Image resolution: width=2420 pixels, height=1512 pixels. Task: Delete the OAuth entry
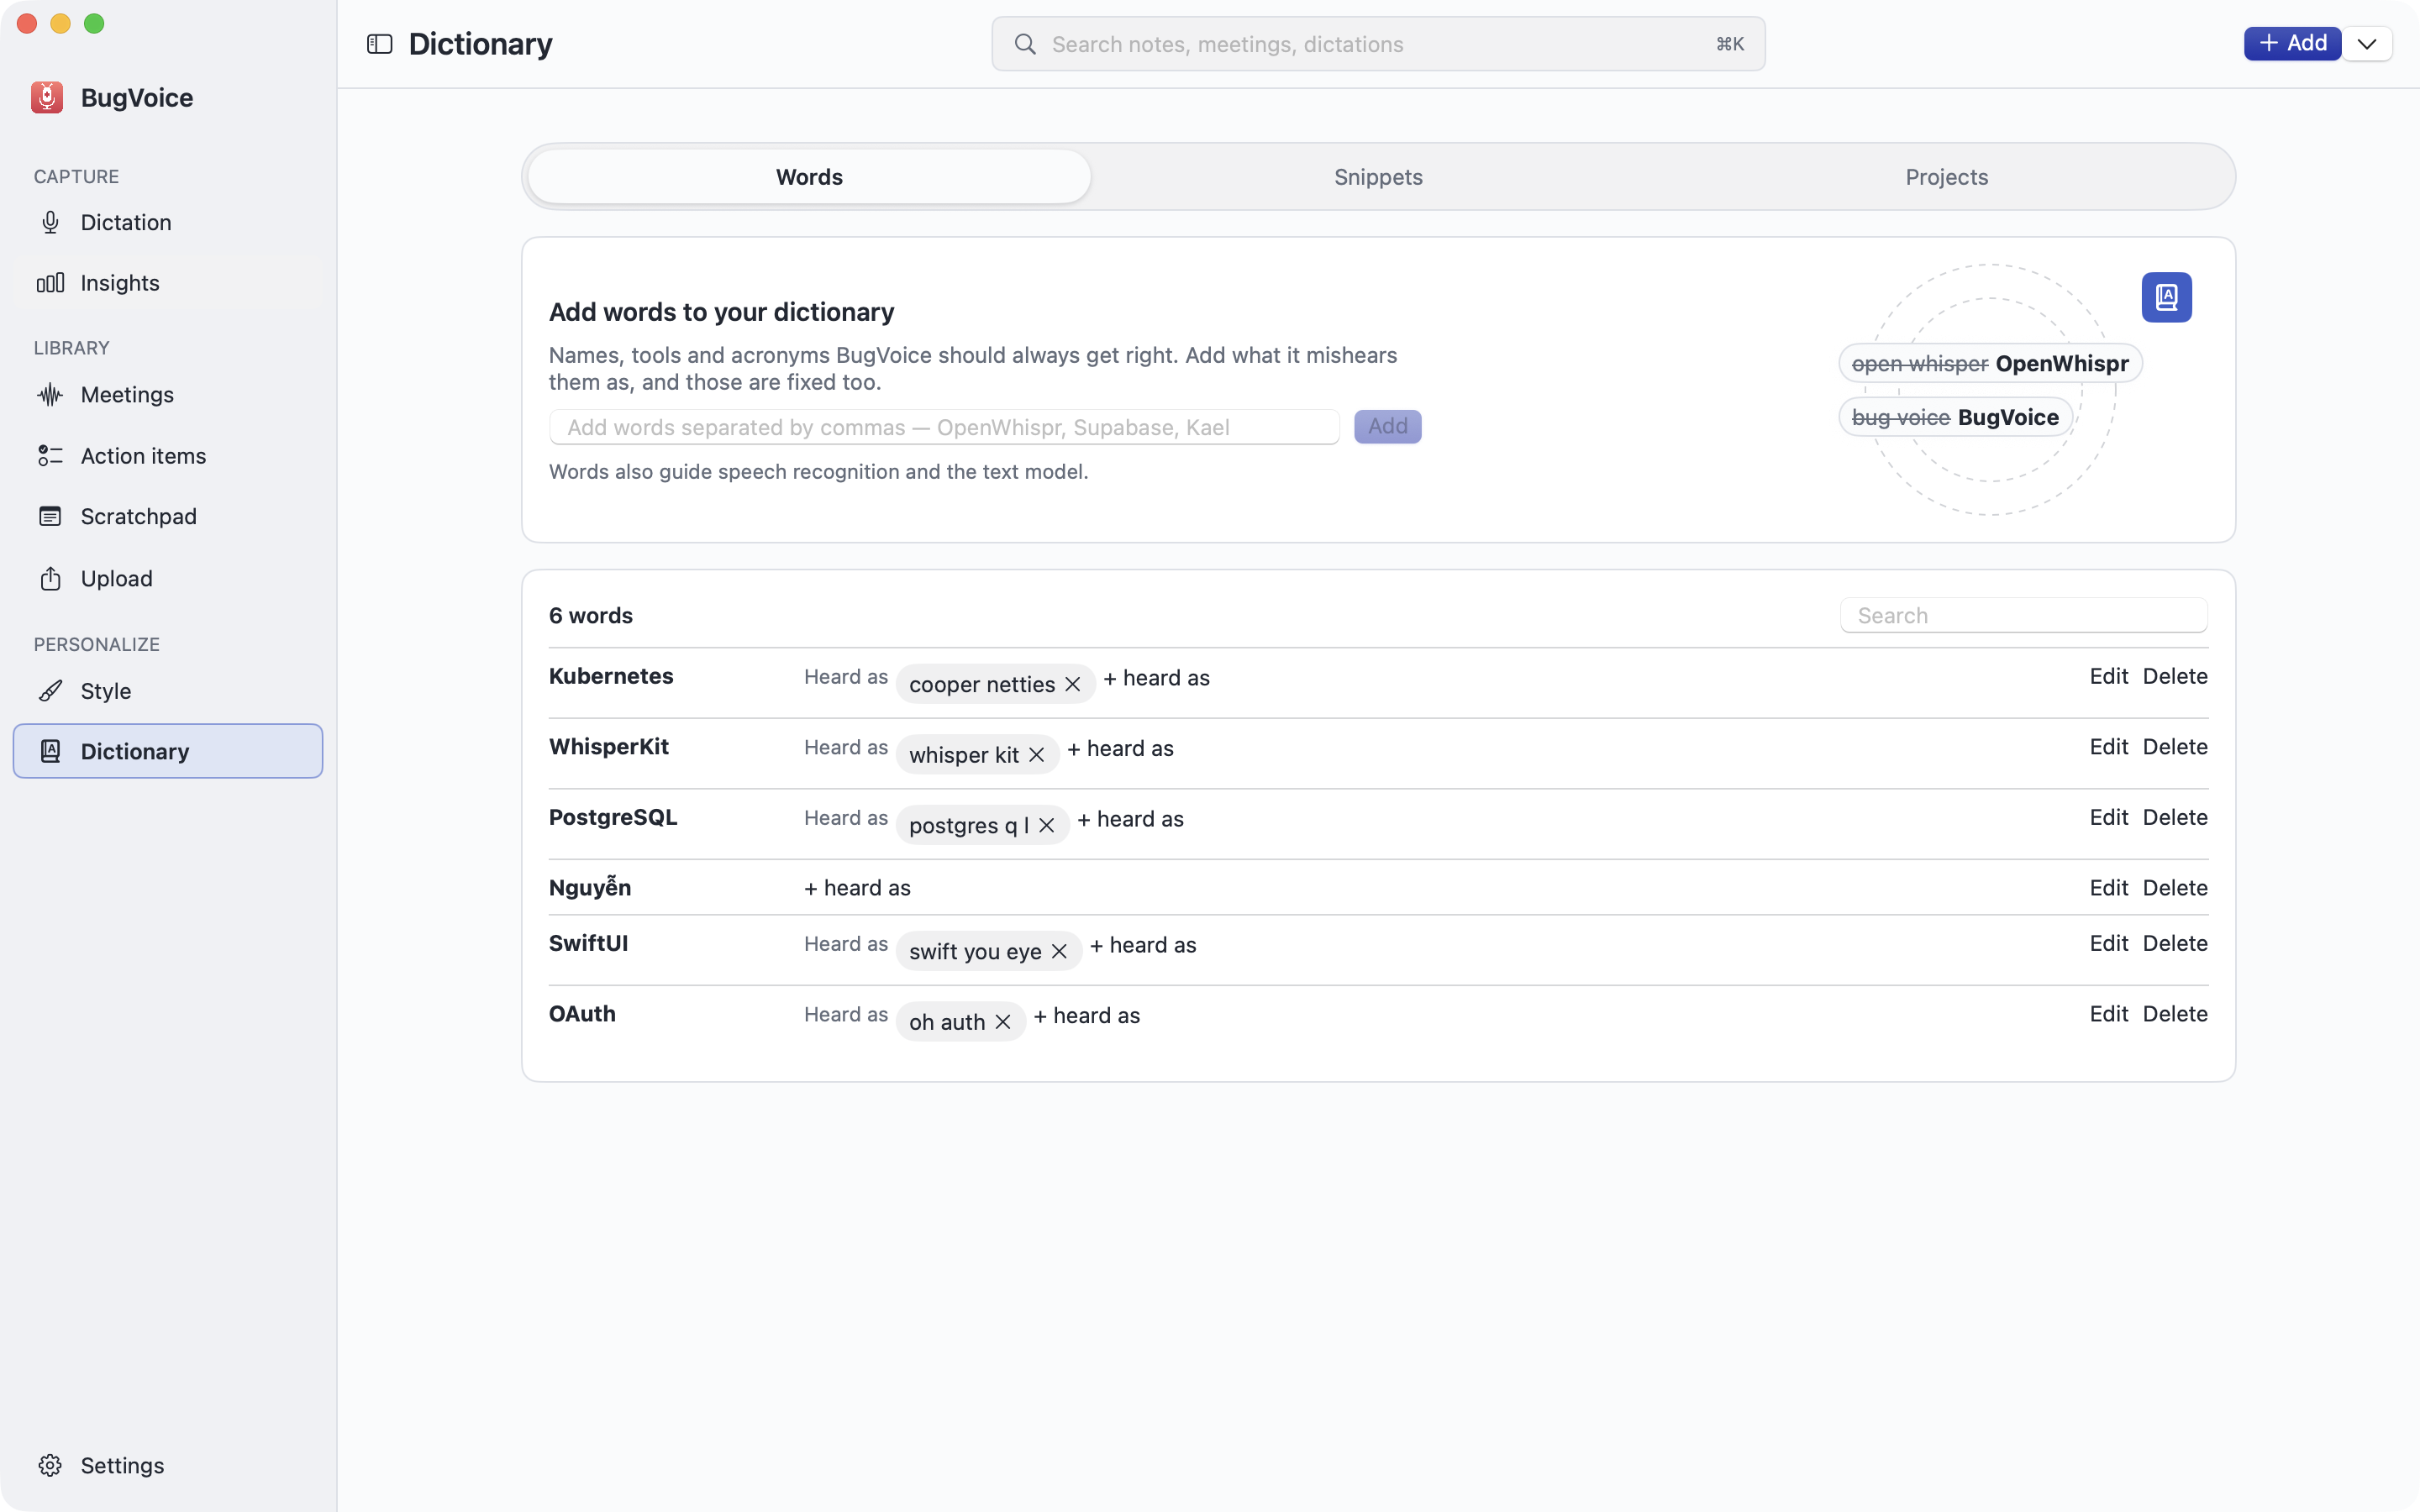[x=2175, y=1014]
